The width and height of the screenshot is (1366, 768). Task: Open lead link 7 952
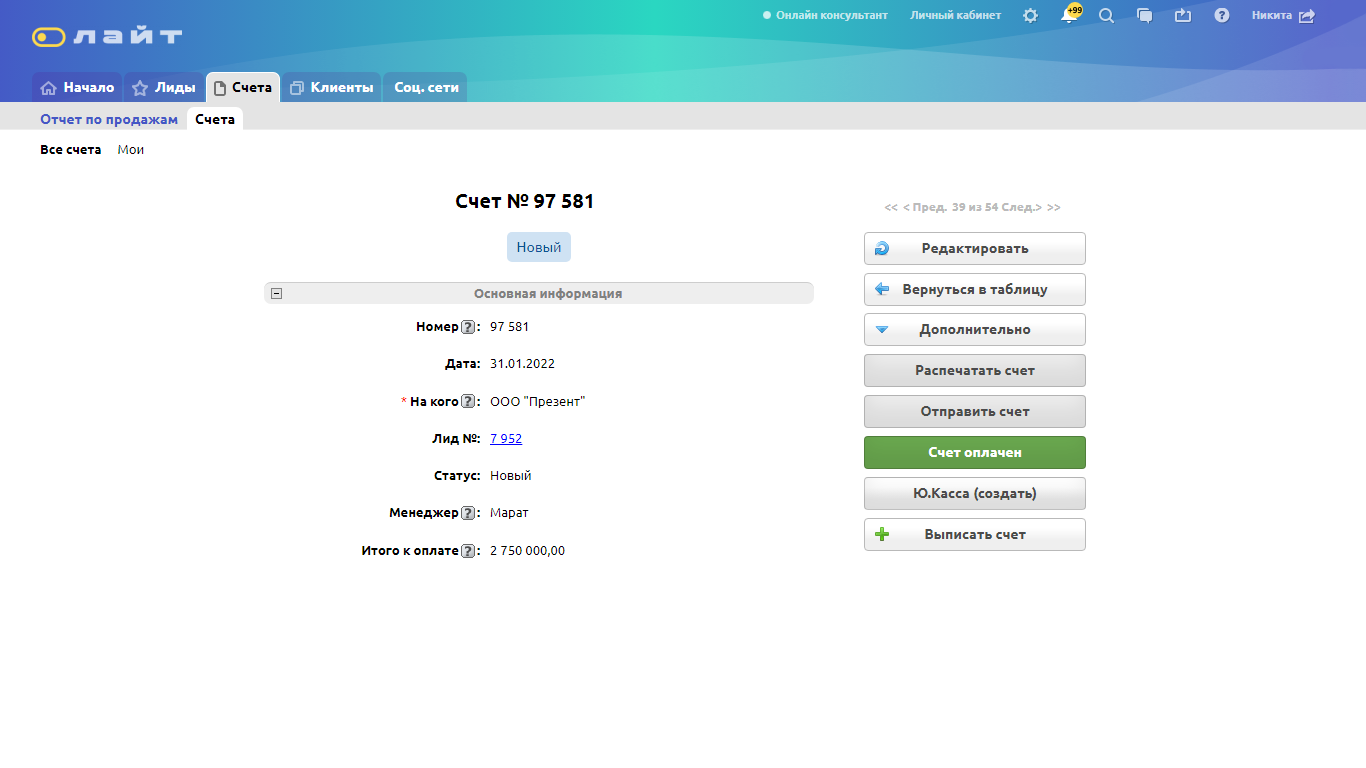506,439
